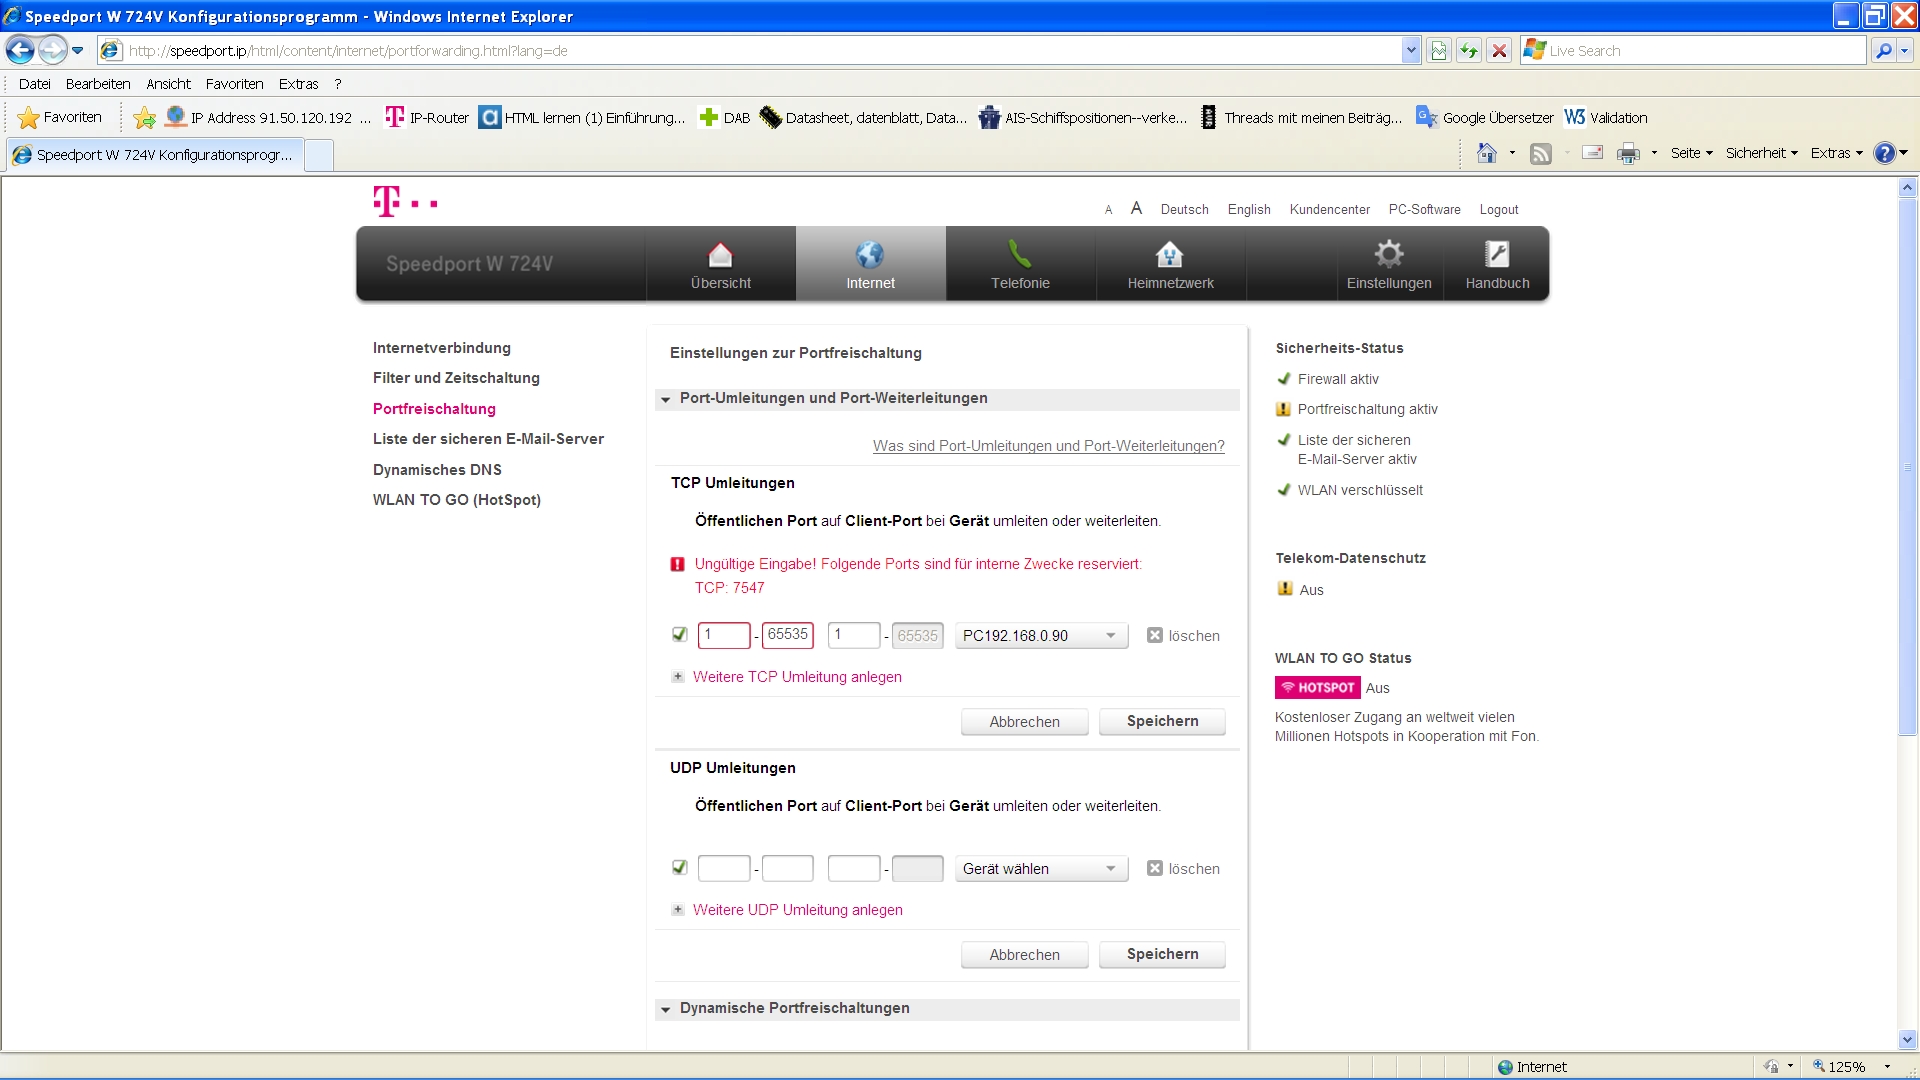Click the Help question mark icon
This screenshot has height=1080, width=1920.
tap(1885, 153)
